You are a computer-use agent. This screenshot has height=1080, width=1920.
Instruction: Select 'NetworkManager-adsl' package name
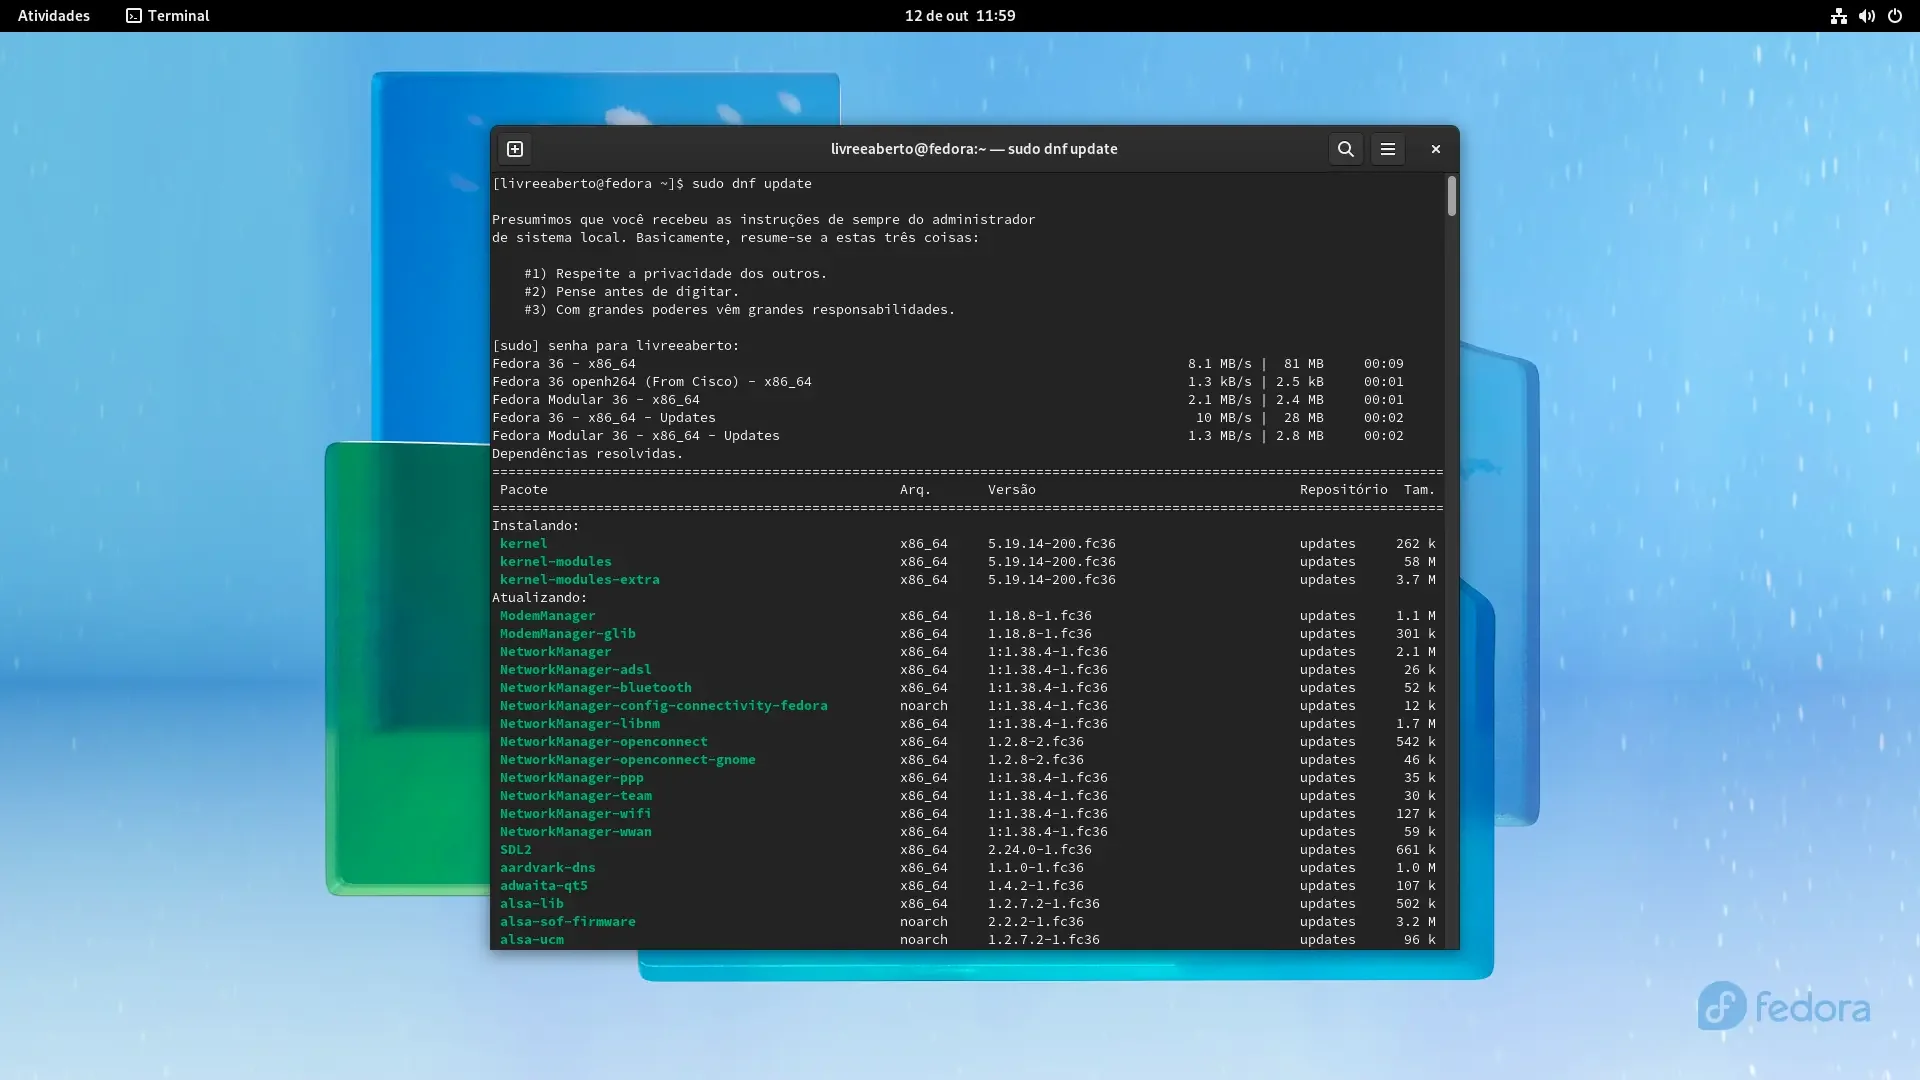tap(576, 670)
